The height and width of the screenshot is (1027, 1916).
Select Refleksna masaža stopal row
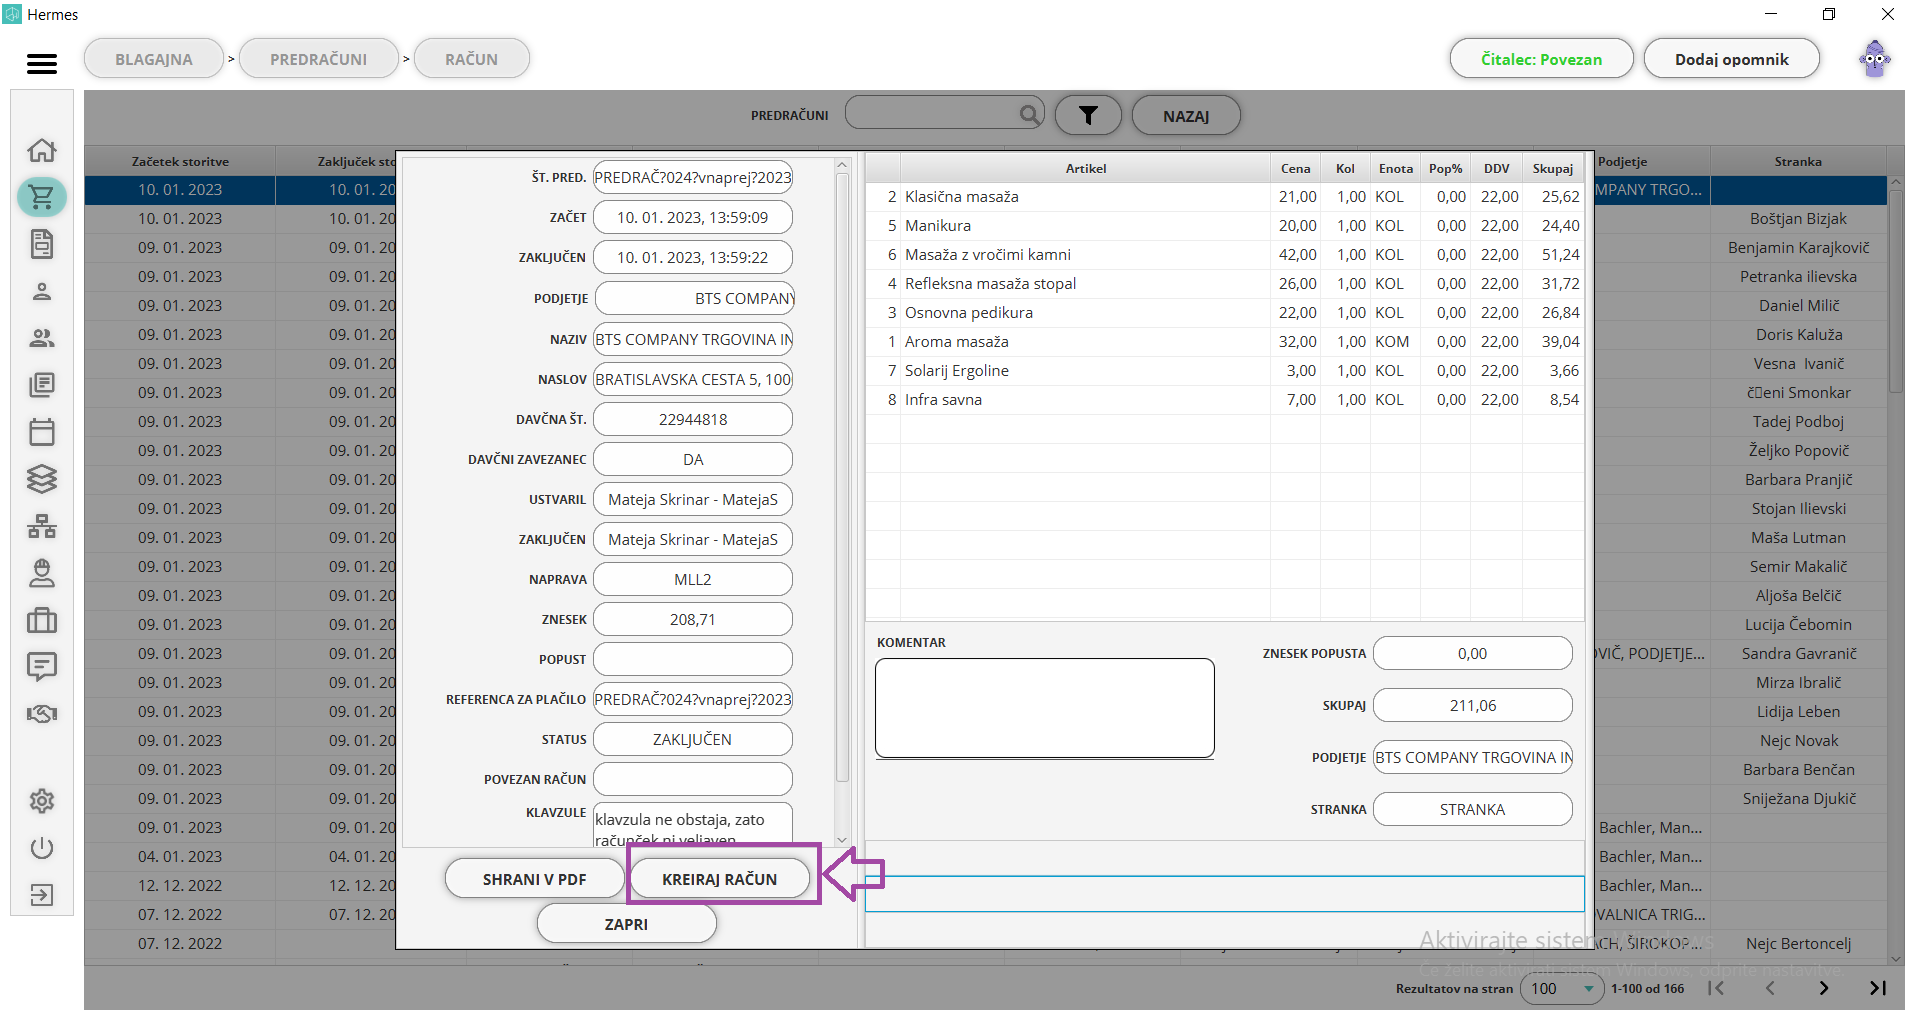1225,284
